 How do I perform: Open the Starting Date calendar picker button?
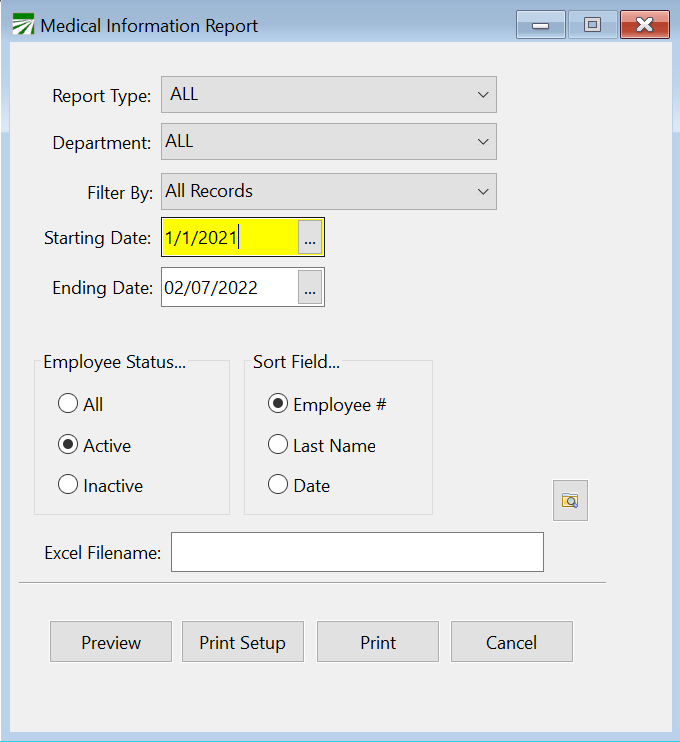click(310, 238)
